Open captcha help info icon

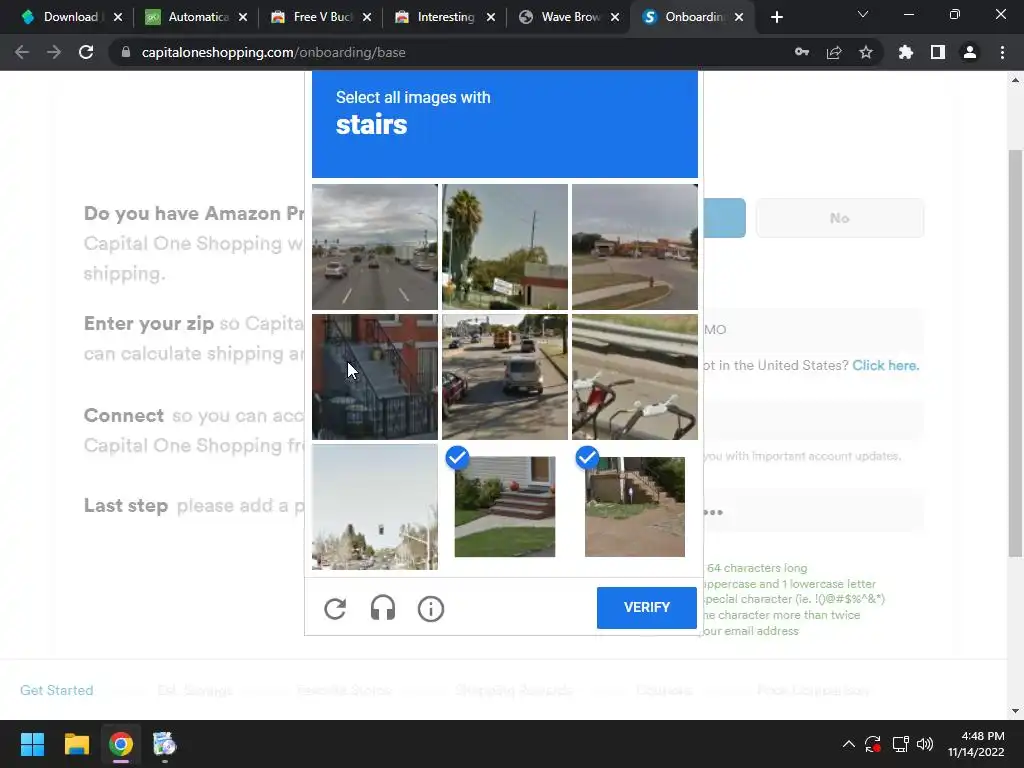(x=430, y=609)
